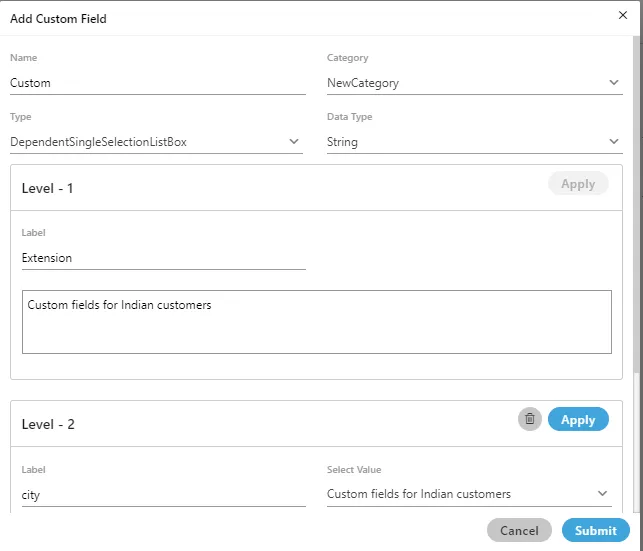Click the Level - 1 section heading

click(x=48, y=189)
